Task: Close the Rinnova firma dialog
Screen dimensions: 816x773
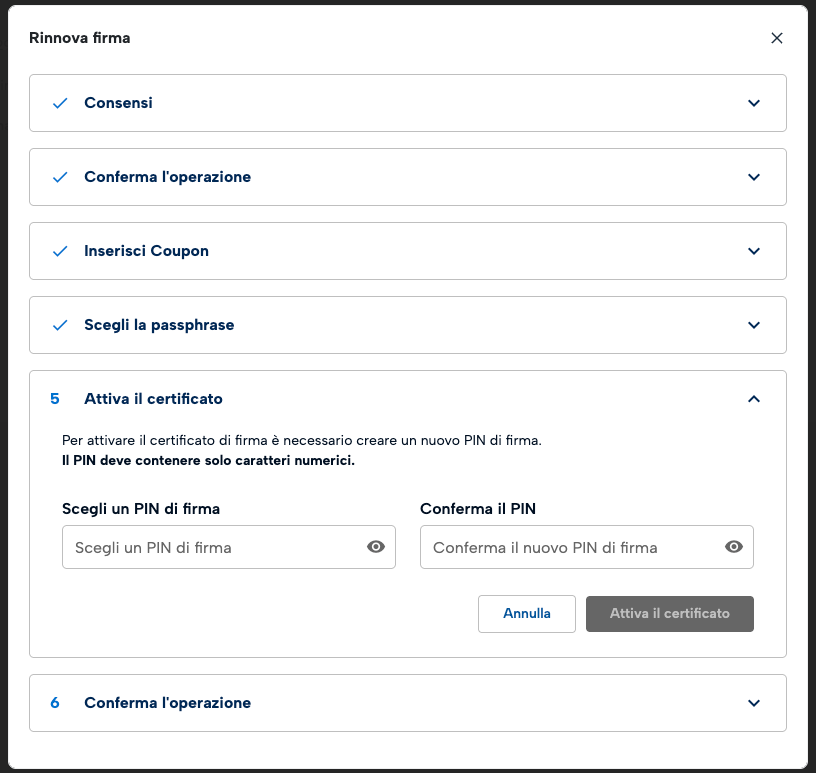Action: tap(777, 38)
